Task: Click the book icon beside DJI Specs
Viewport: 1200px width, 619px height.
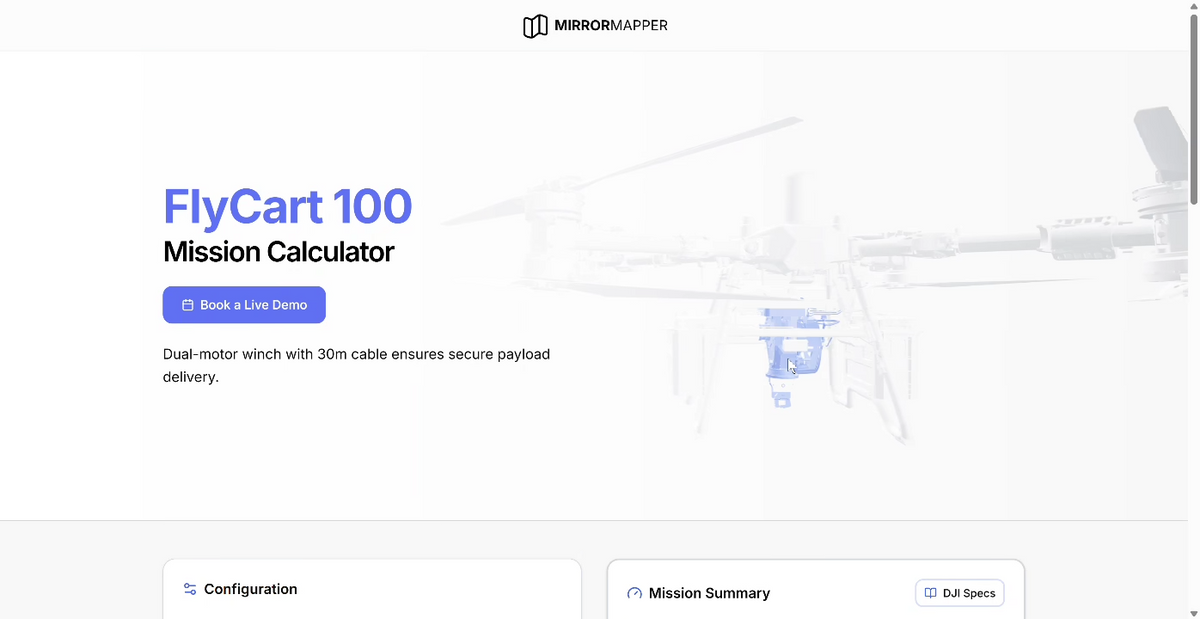Action: (930, 593)
